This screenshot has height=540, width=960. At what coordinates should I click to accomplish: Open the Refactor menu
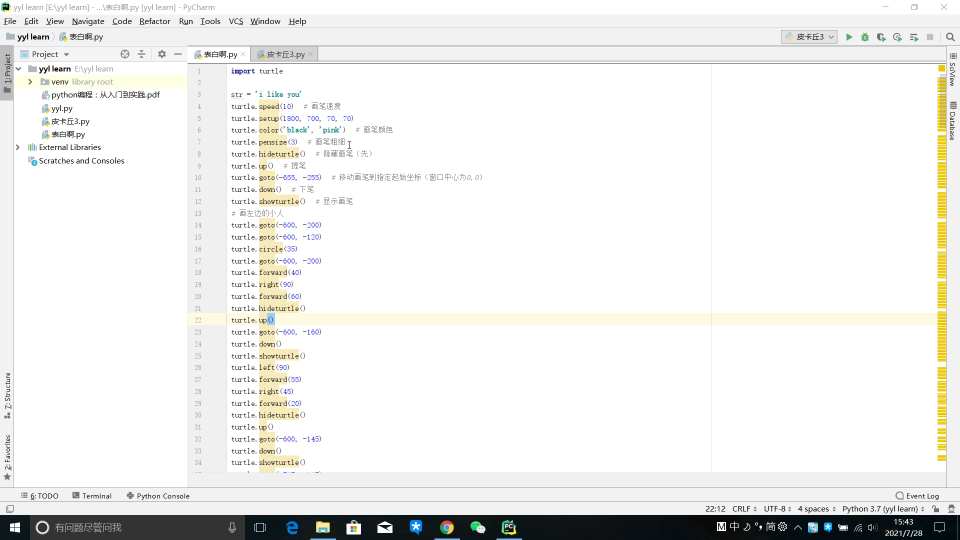coord(154,21)
